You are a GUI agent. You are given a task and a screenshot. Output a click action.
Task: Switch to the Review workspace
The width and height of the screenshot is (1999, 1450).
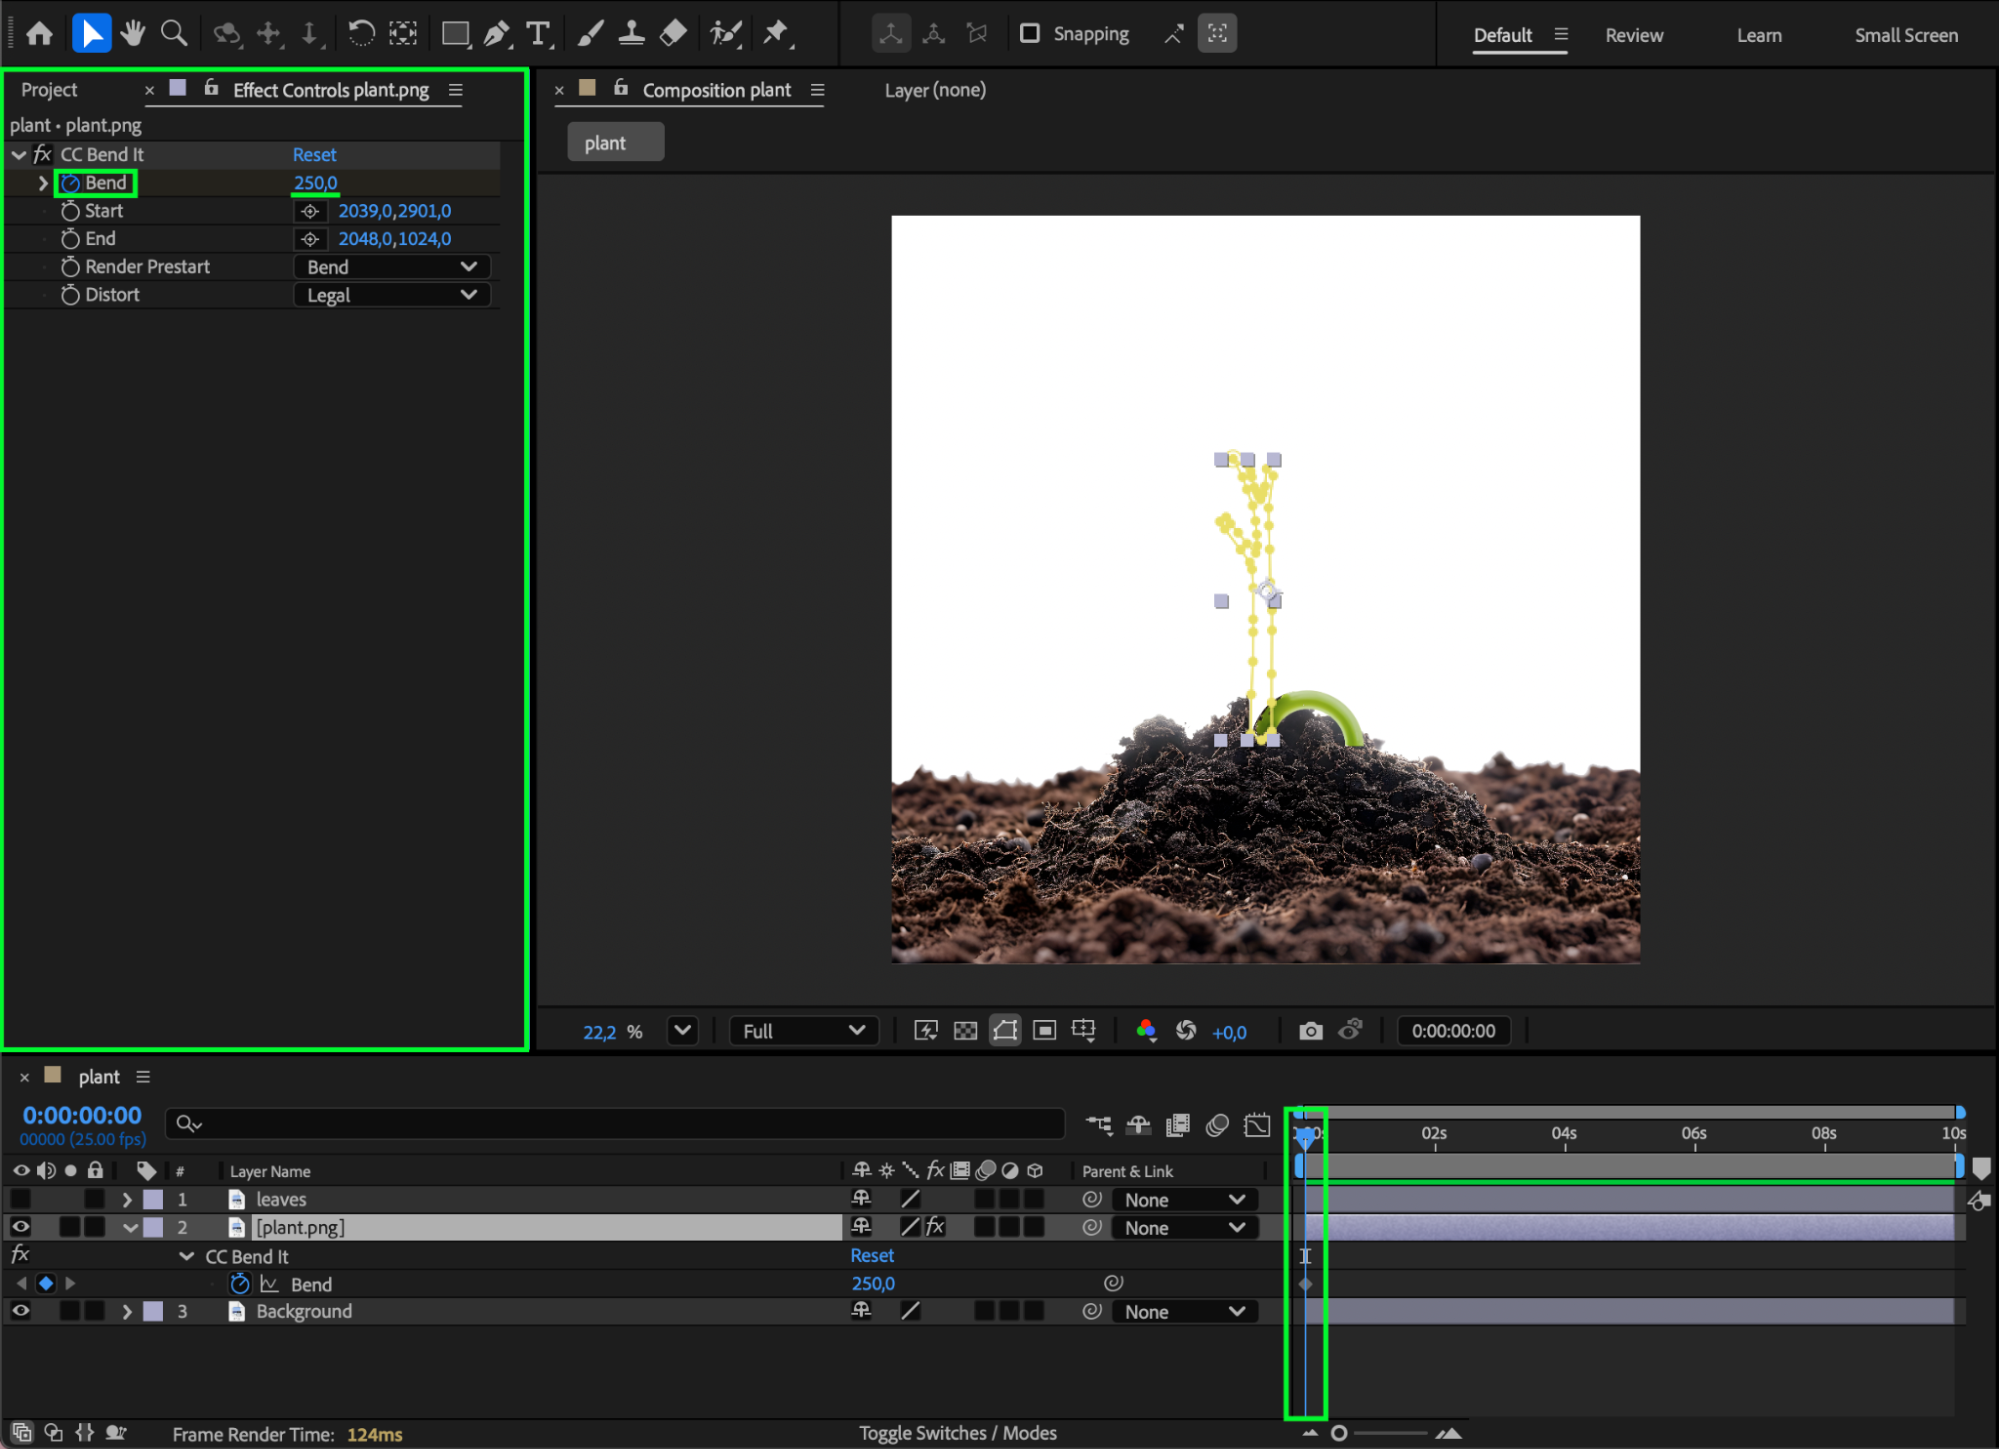point(1633,35)
